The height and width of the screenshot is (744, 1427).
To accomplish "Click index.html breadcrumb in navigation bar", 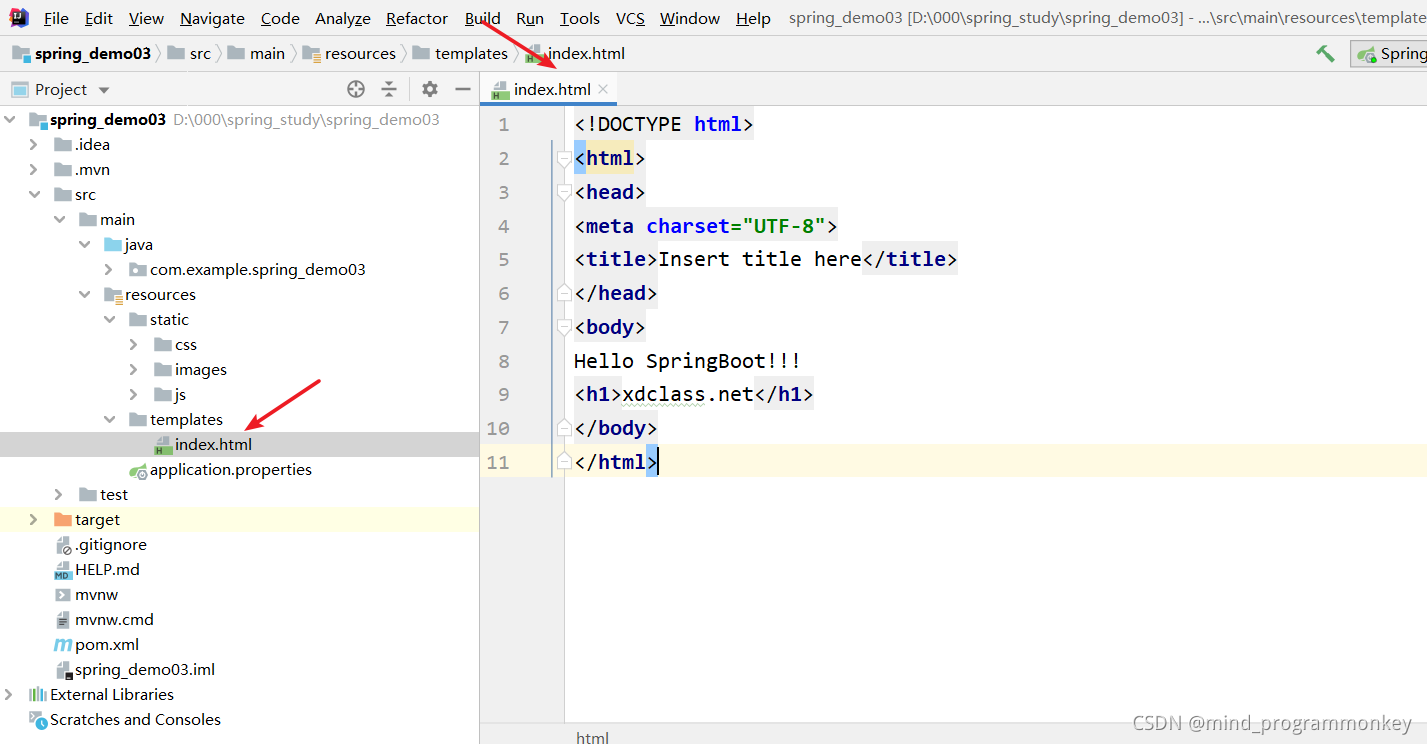I will 575,54.
